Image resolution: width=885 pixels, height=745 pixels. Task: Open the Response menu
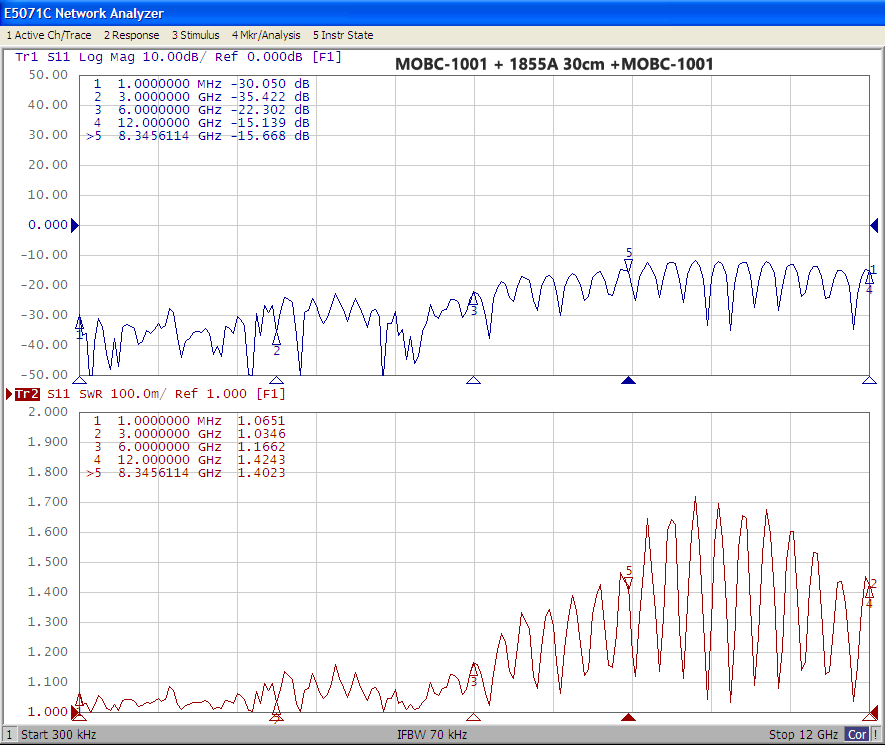pos(132,35)
